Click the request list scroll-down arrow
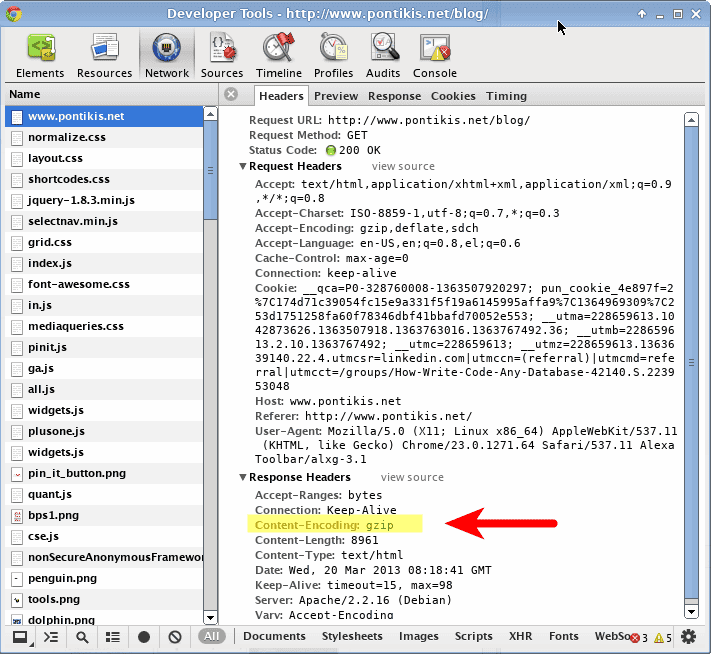Image resolution: width=712 pixels, height=654 pixels. (210, 618)
